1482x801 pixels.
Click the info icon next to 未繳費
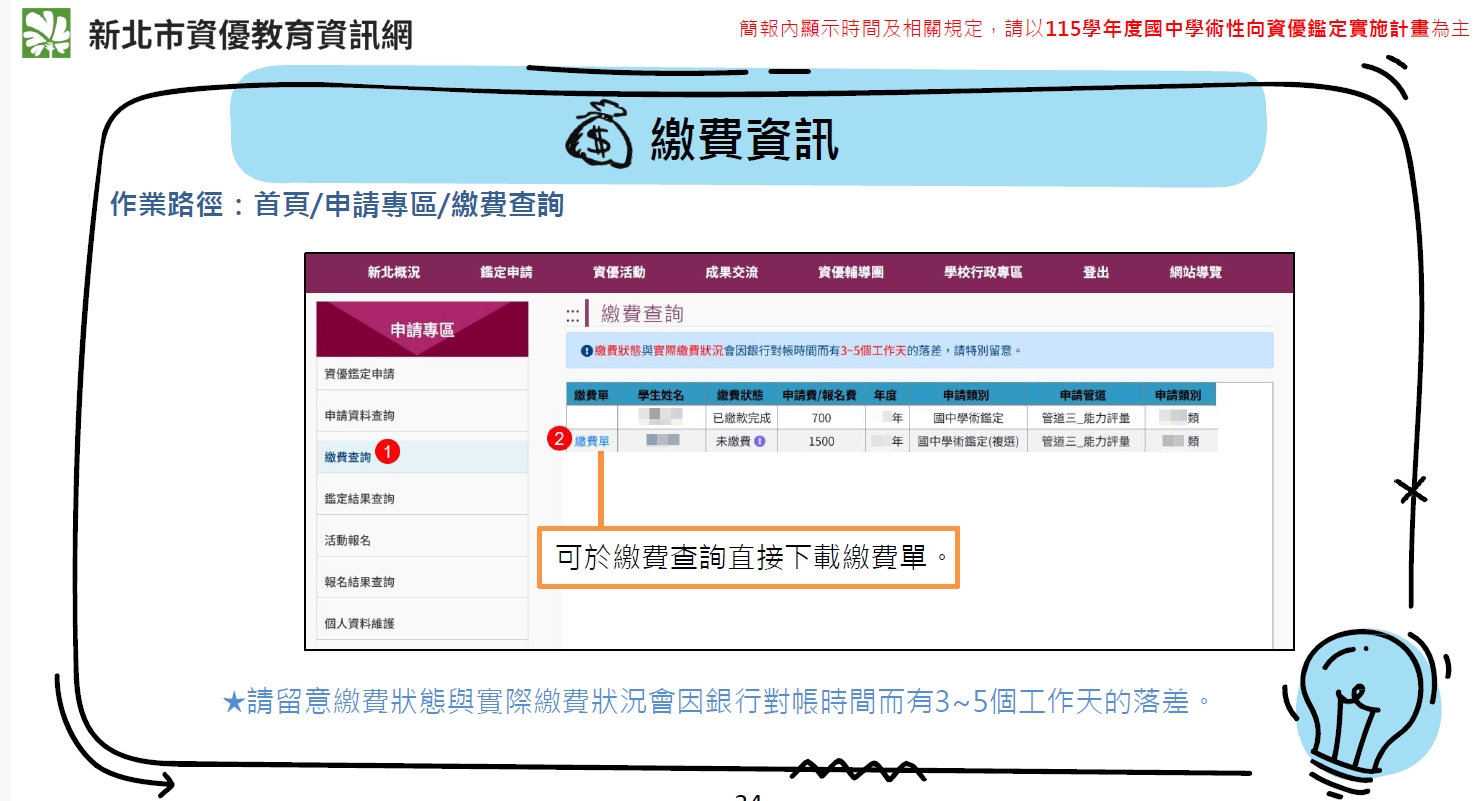click(760, 441)
